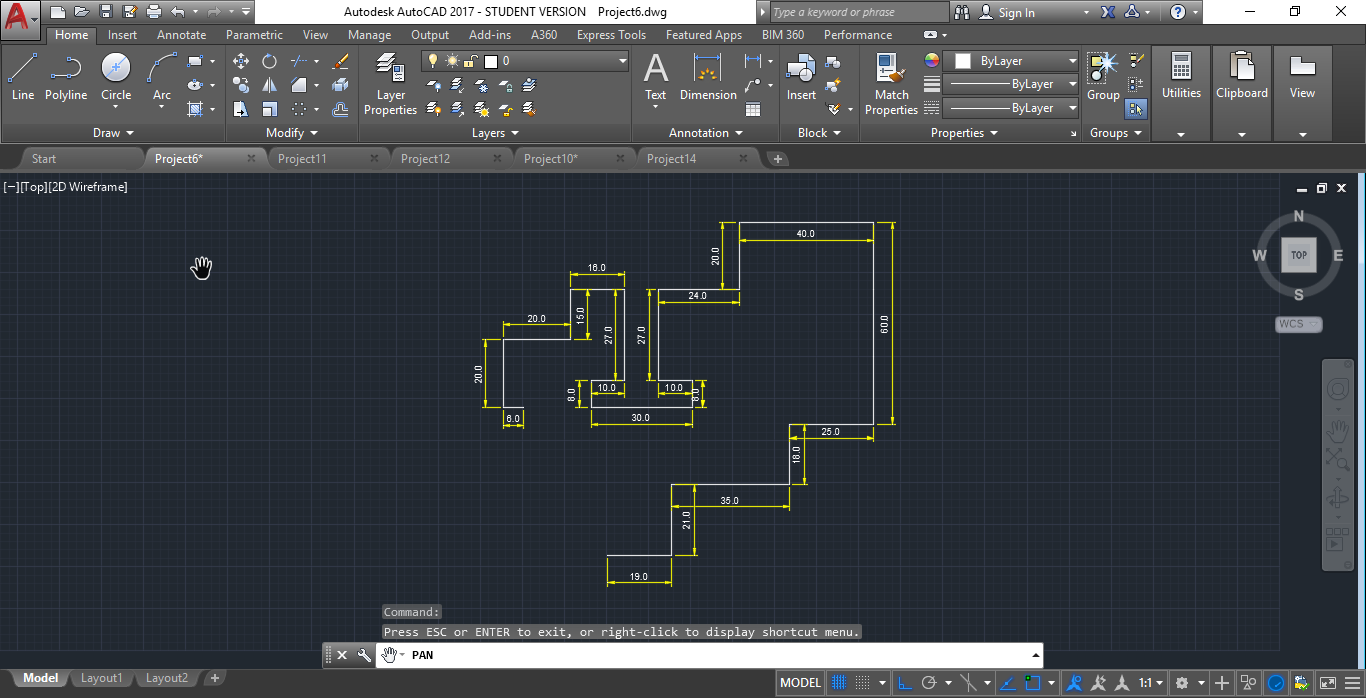Activate the Move command in Modify panel
The height and width of the screenshot is (698, 1366).
241,61
